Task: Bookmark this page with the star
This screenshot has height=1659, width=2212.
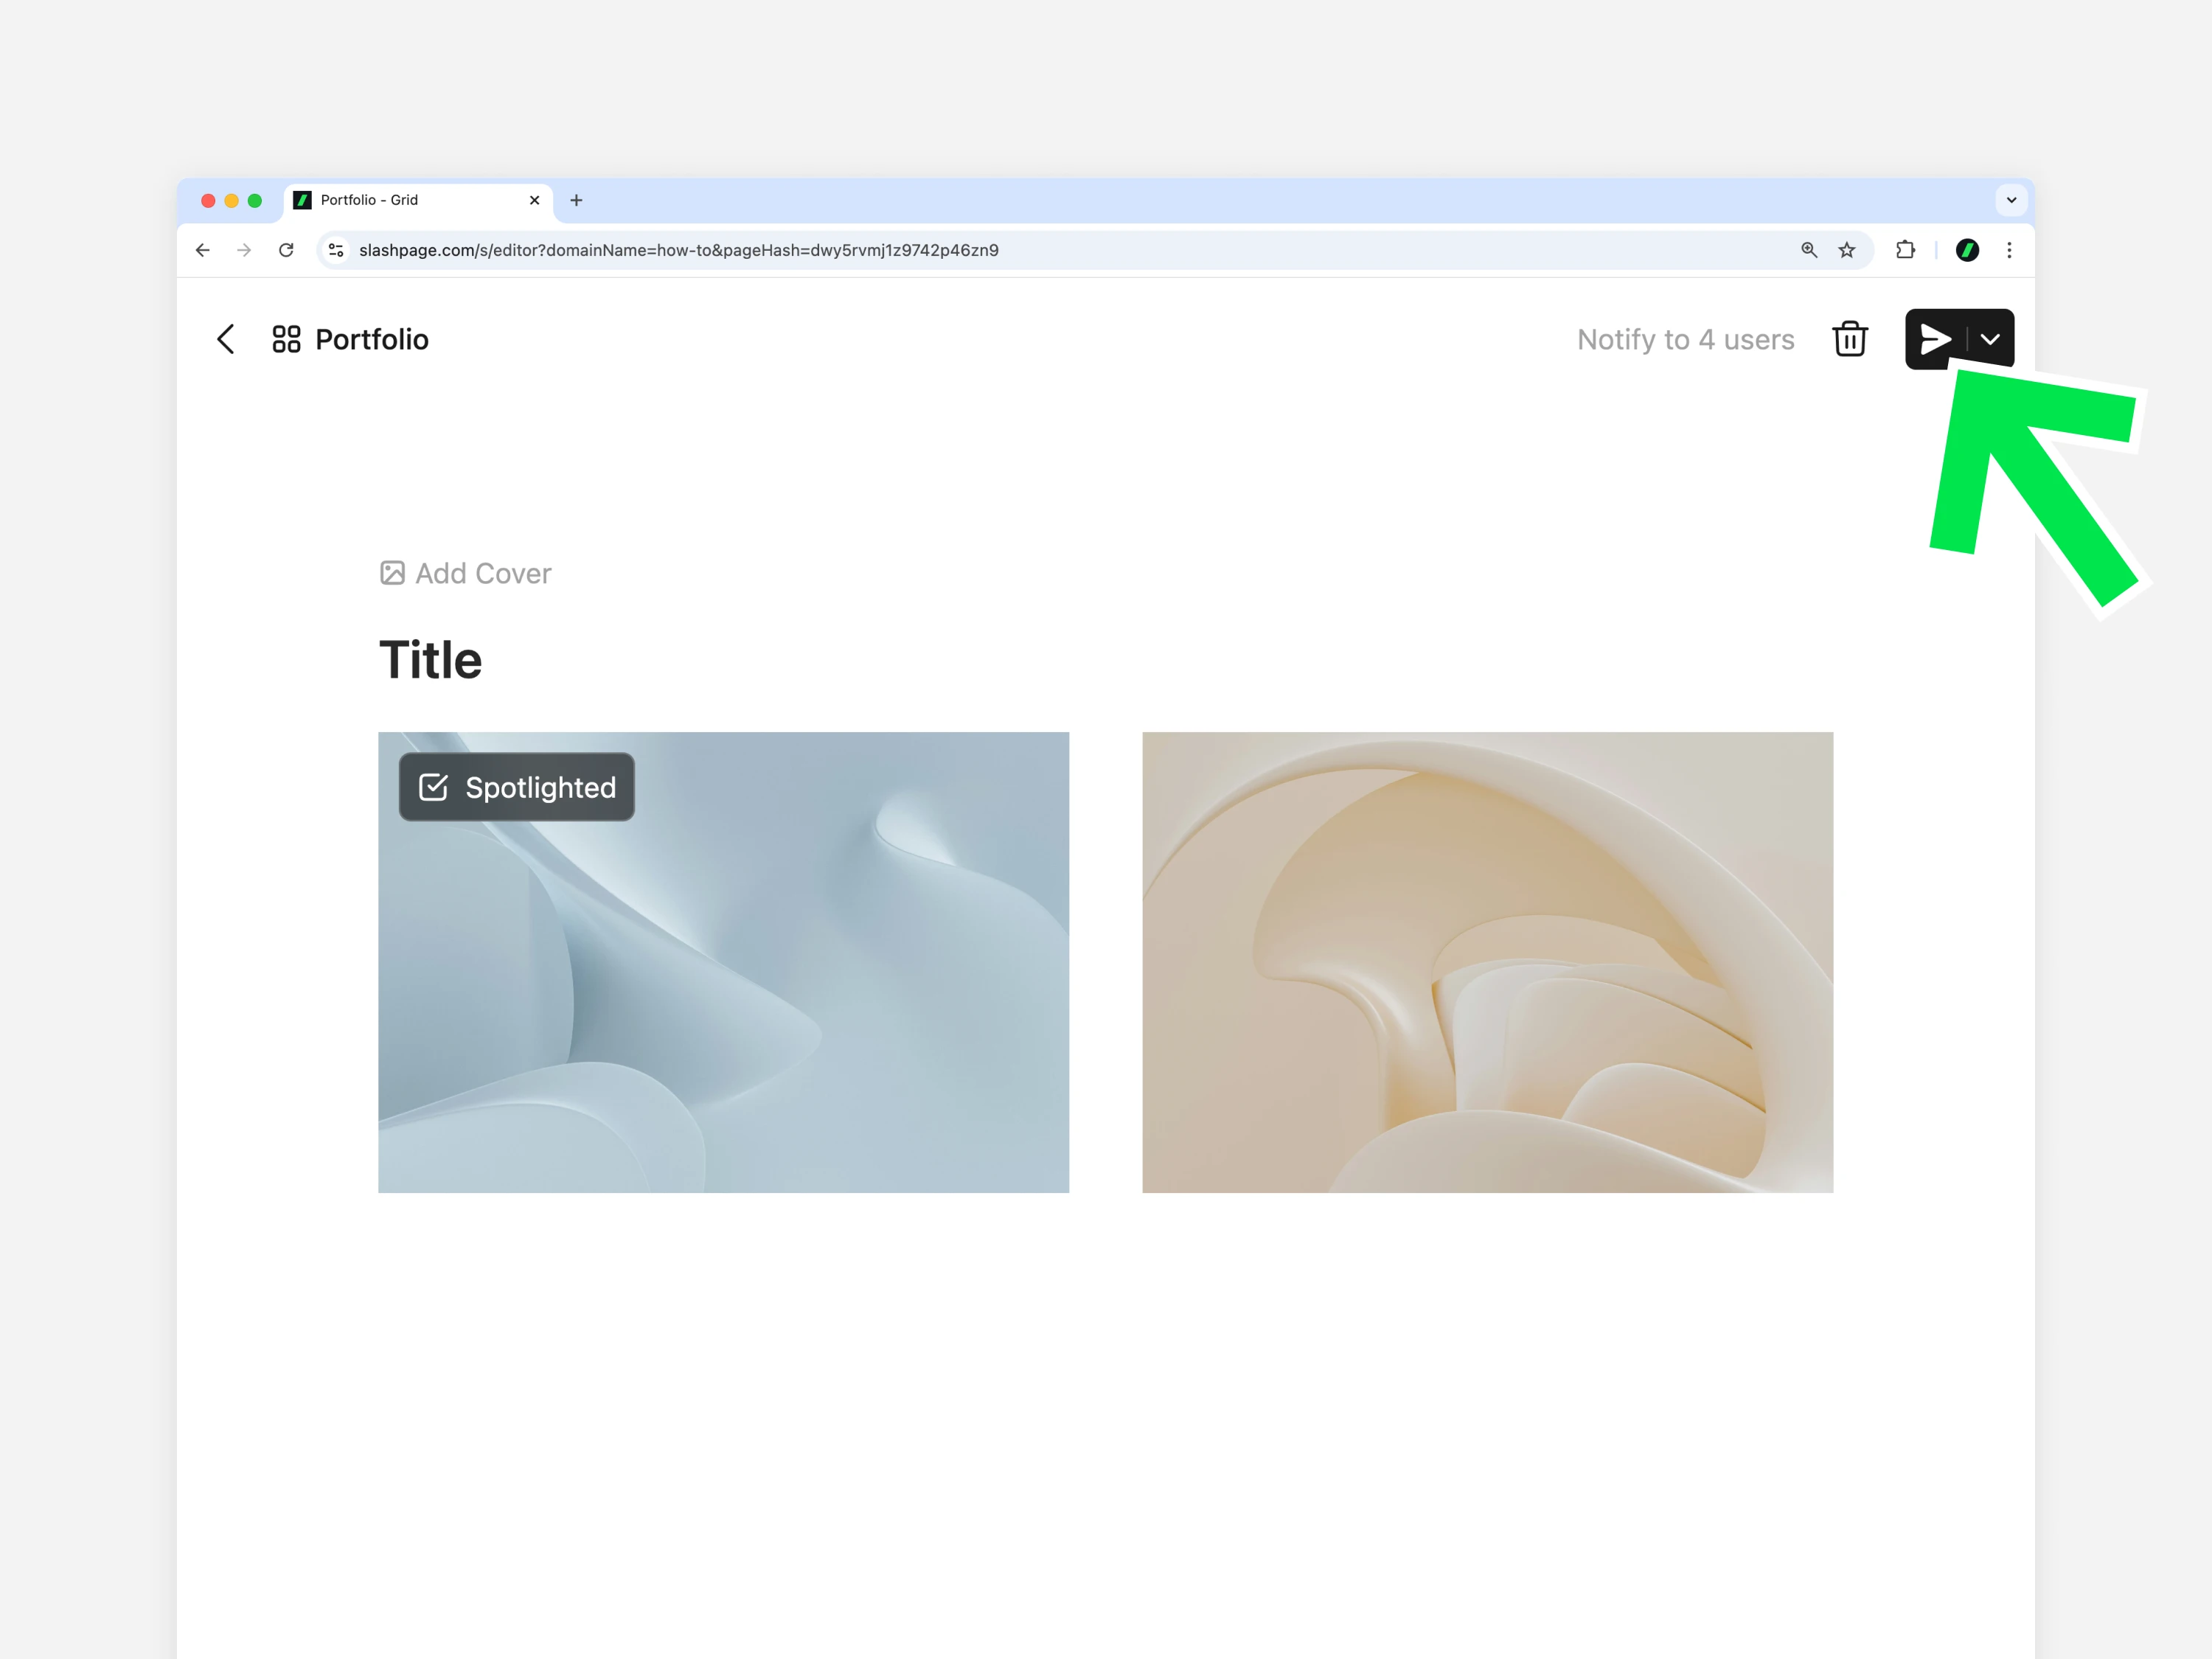Action: pyautogui.click(x=1847, y=250)
